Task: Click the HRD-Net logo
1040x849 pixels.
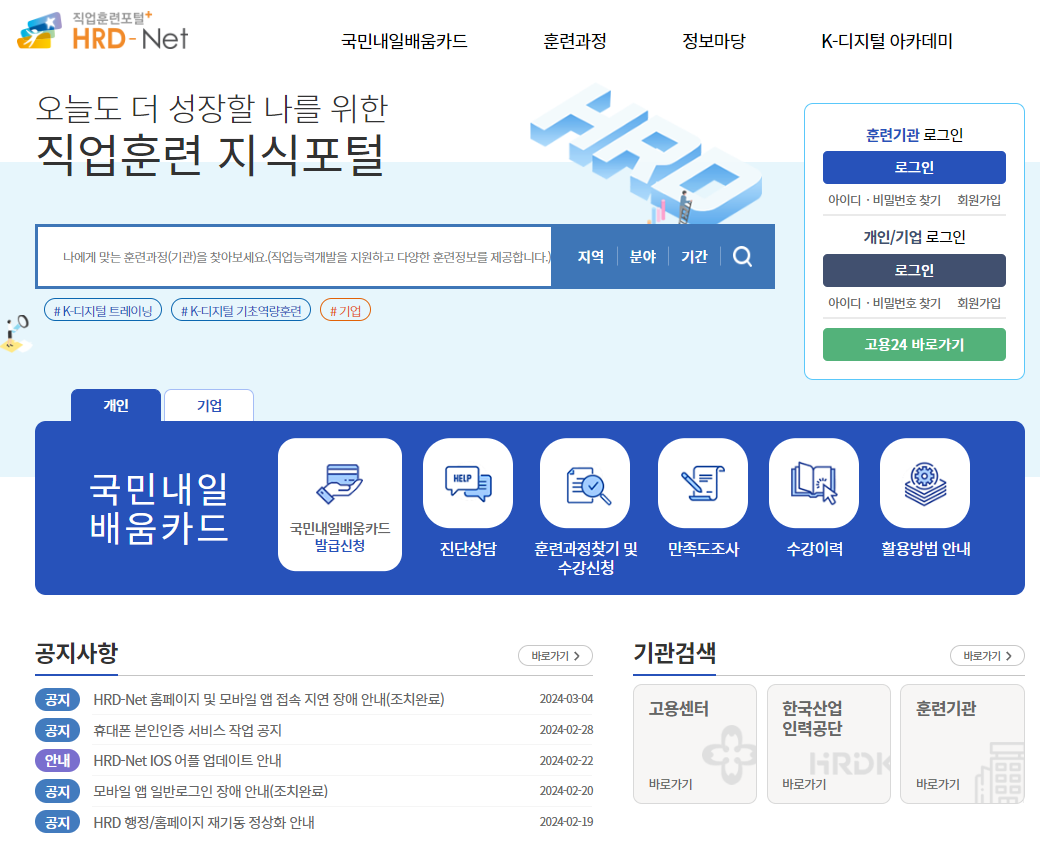Action: pyautogui.click(x=103, y=31)
